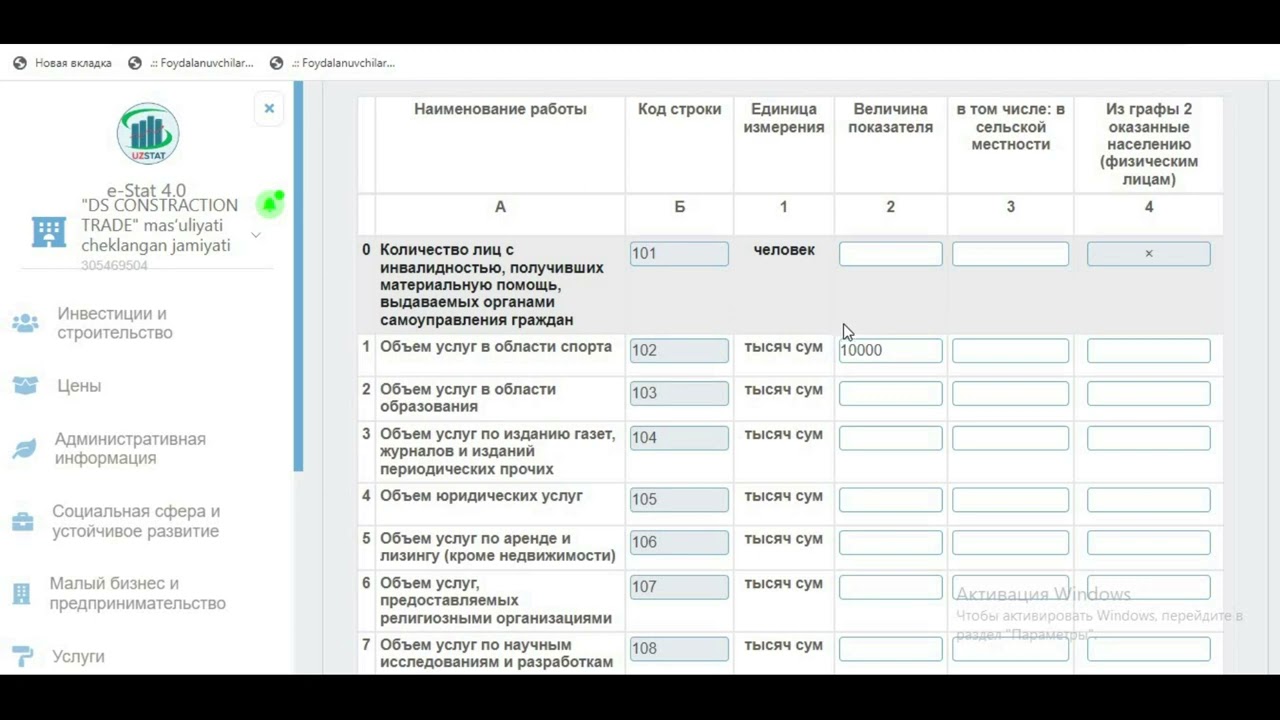Close the sidebar with the X button
The image size is (1280, 720).
tap(269, 108)
